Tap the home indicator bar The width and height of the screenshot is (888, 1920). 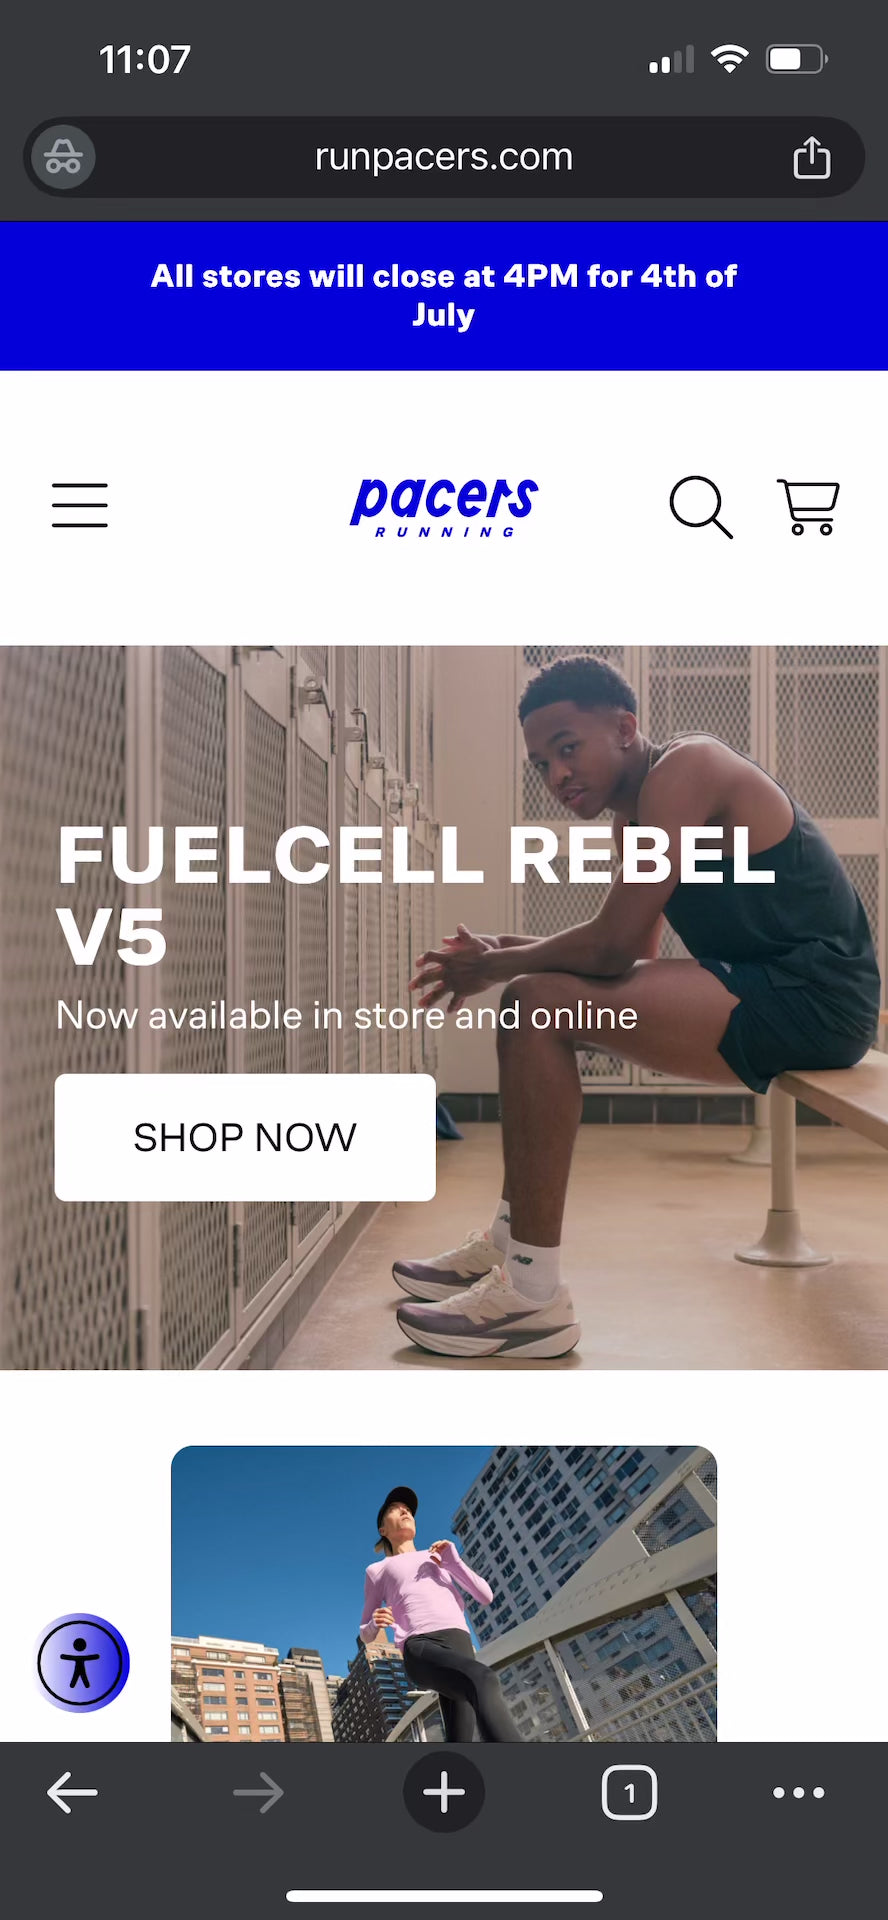click(444, 1896)
